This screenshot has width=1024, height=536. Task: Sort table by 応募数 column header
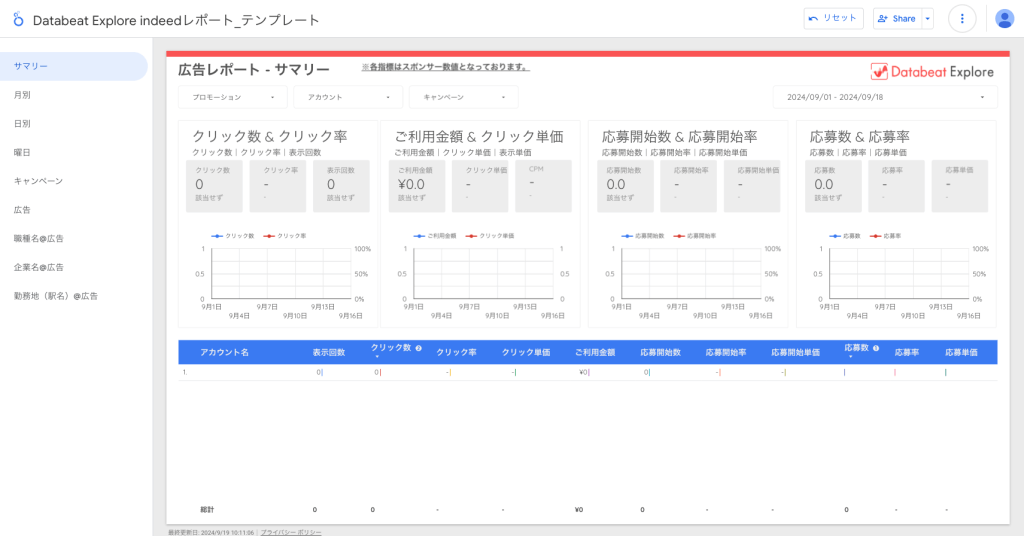[856, 348]
